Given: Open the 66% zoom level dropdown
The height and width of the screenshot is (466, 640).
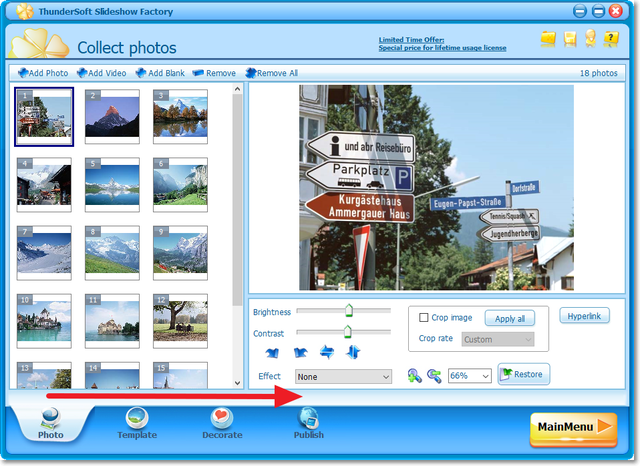Looking at the screenshot, I should click(x=469, y=376).
